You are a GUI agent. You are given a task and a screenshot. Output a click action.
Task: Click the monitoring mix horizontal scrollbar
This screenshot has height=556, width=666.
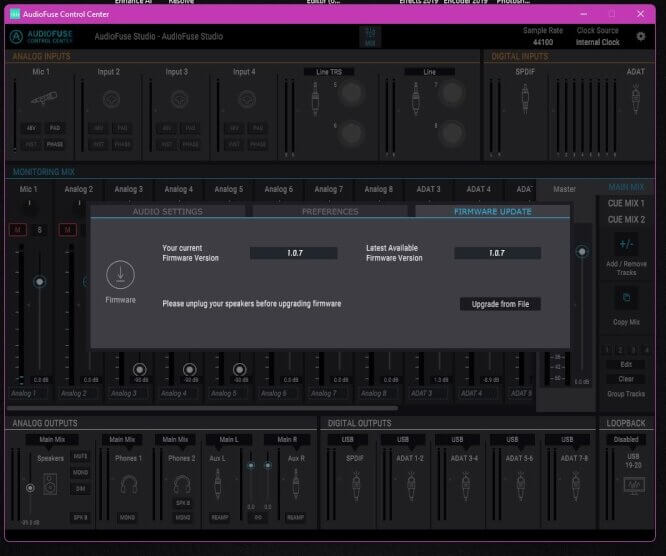pyautogui.click(x=203, y=408)
